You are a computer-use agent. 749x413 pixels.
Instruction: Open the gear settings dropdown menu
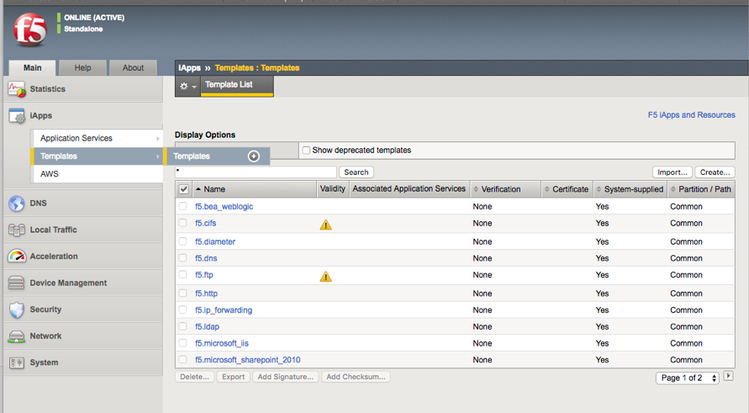(186, 87)
